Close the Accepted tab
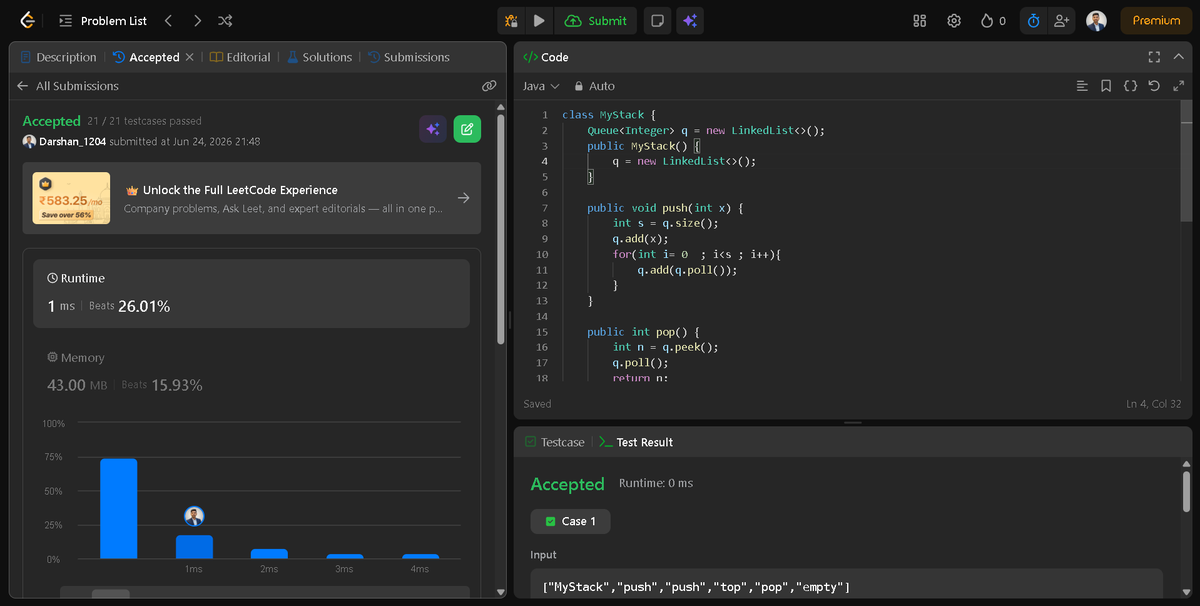The height and width of the screenshot is (606, 1200). (x=189, y=57)
